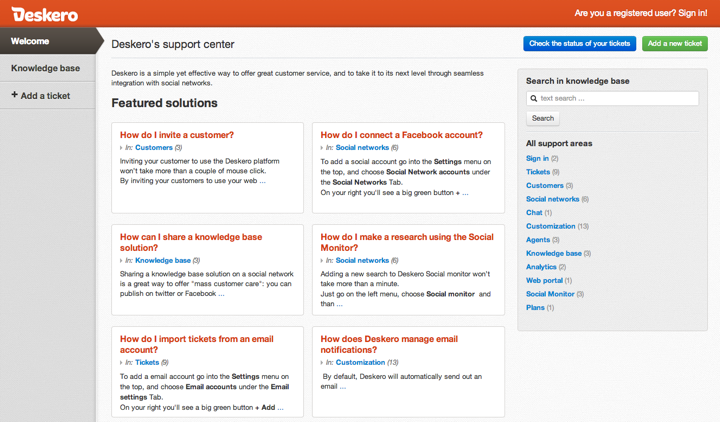
Task: Click Add a new ticket button
Action: (675, 44)
